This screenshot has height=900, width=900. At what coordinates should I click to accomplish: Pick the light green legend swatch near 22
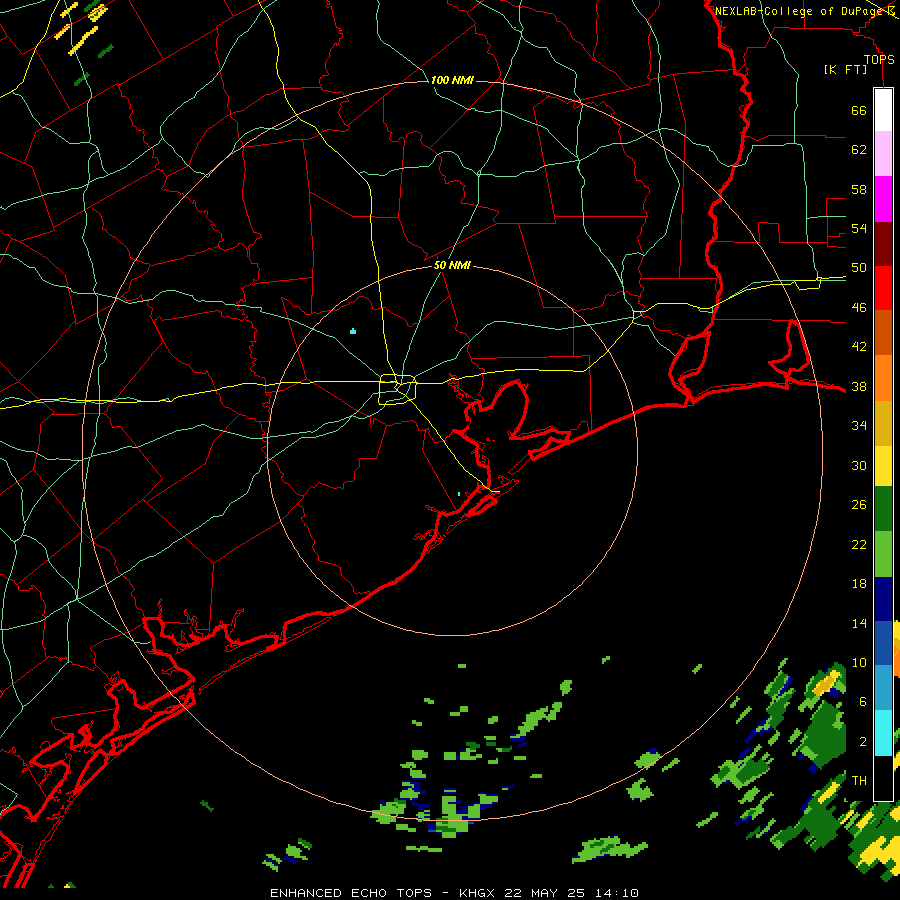coord(883,553)
